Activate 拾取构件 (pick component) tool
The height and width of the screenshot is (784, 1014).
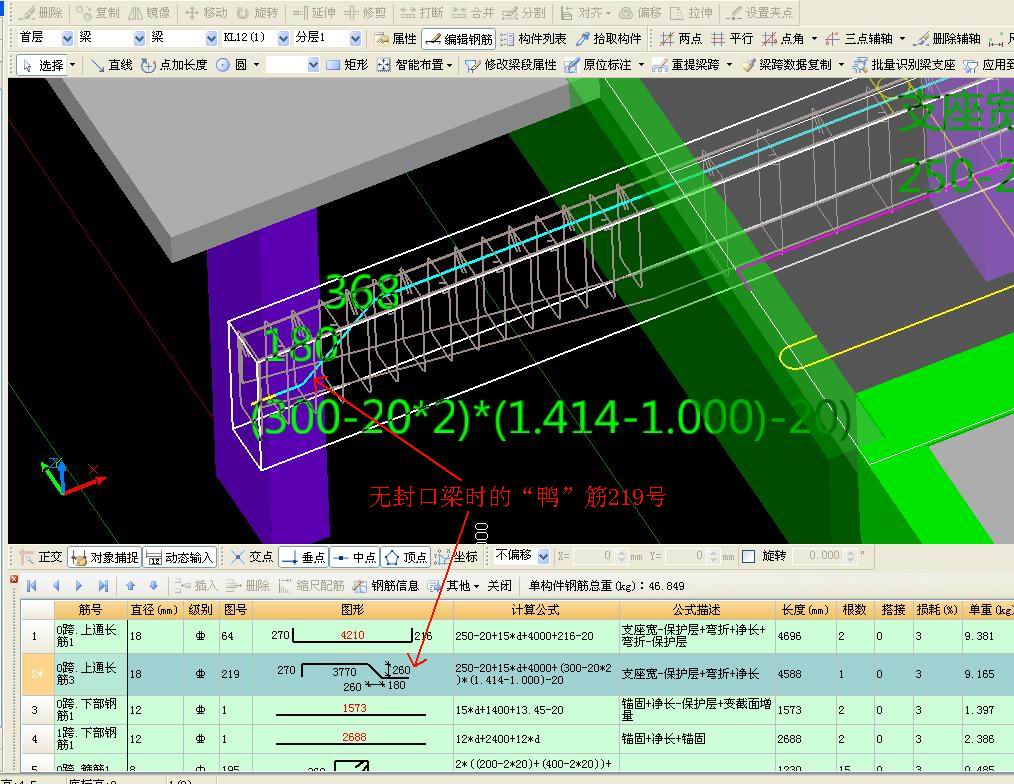(x=609, y=39)
